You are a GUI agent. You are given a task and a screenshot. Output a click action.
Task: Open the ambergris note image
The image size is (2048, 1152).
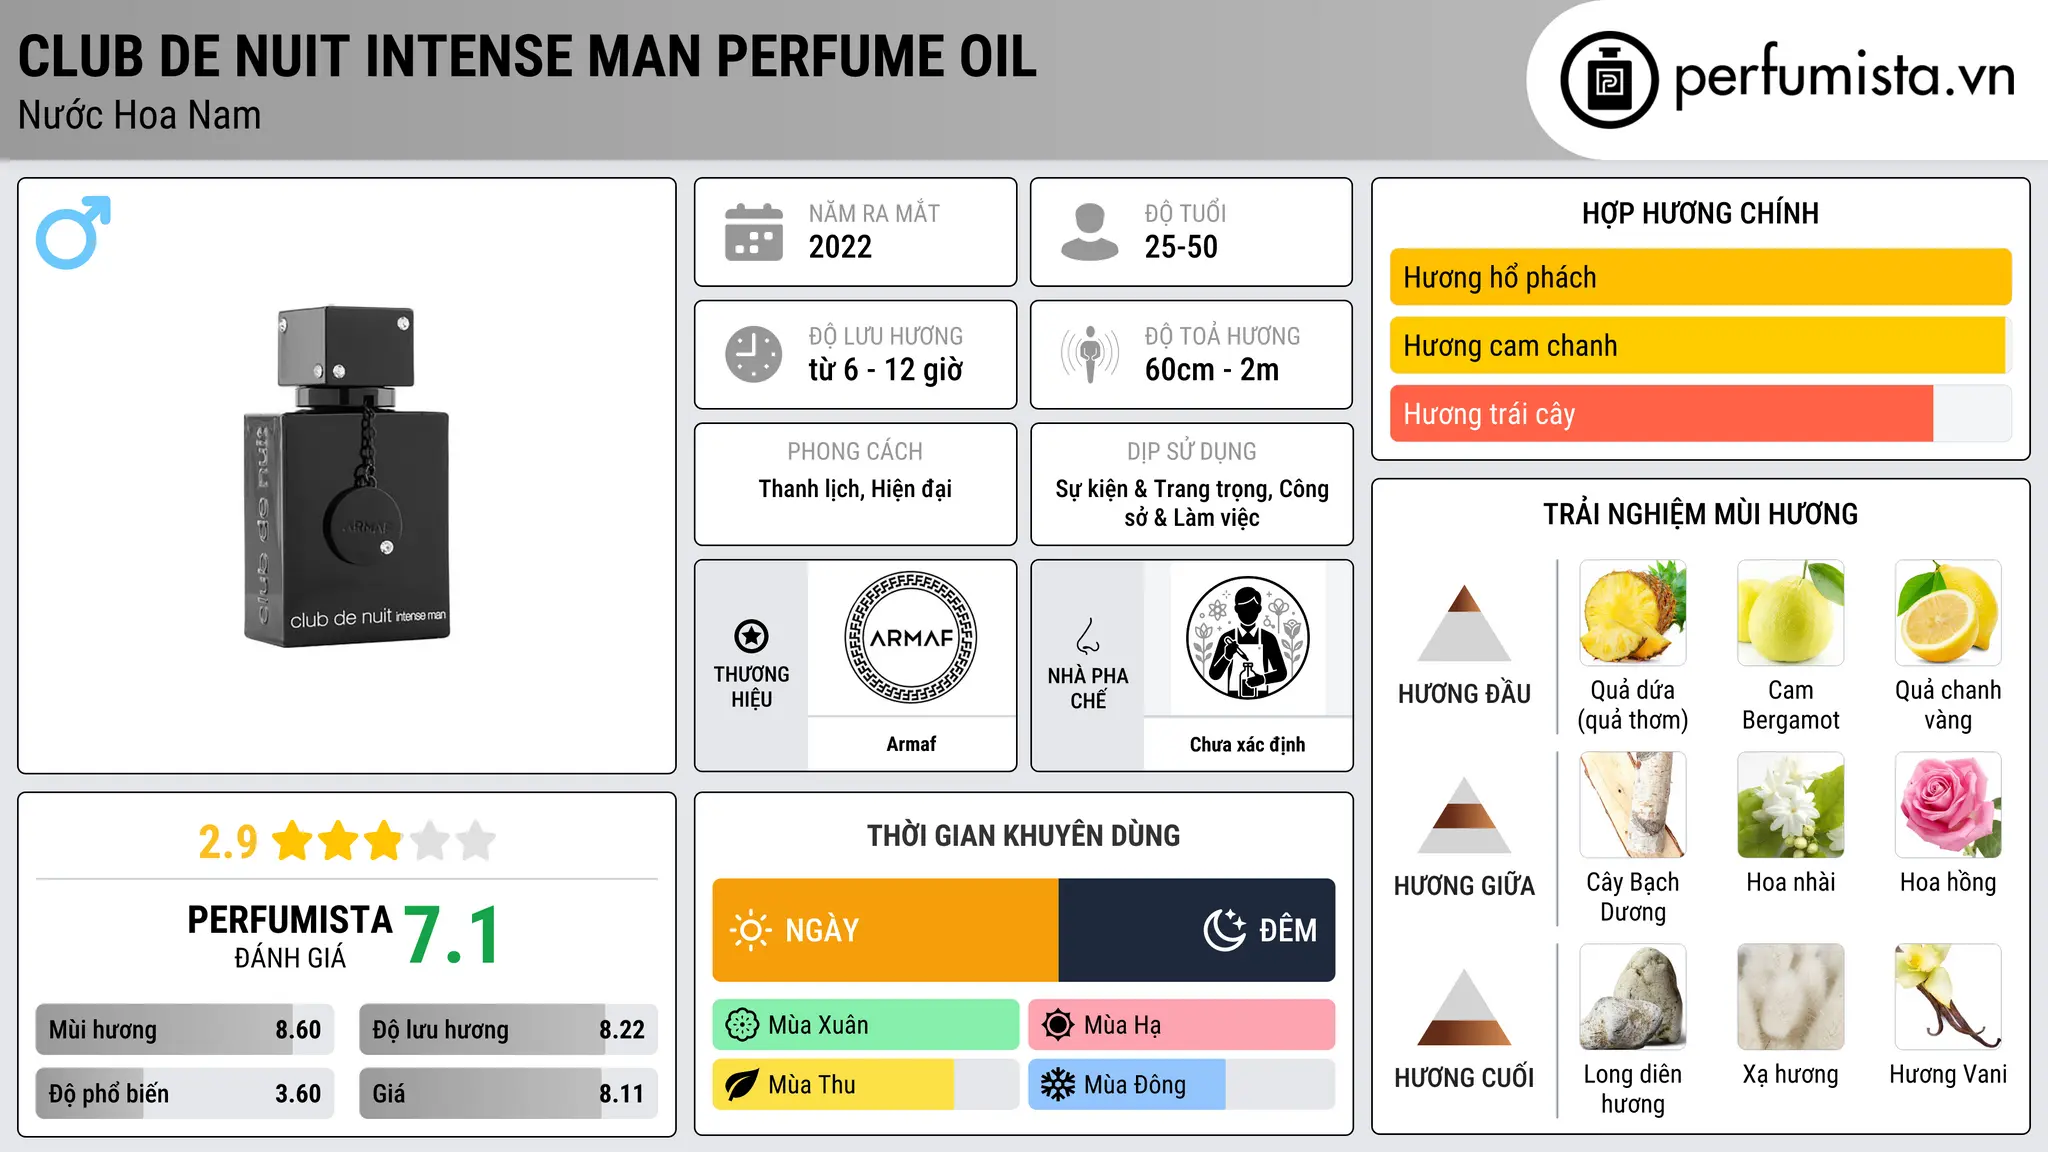pos(1633,997)
